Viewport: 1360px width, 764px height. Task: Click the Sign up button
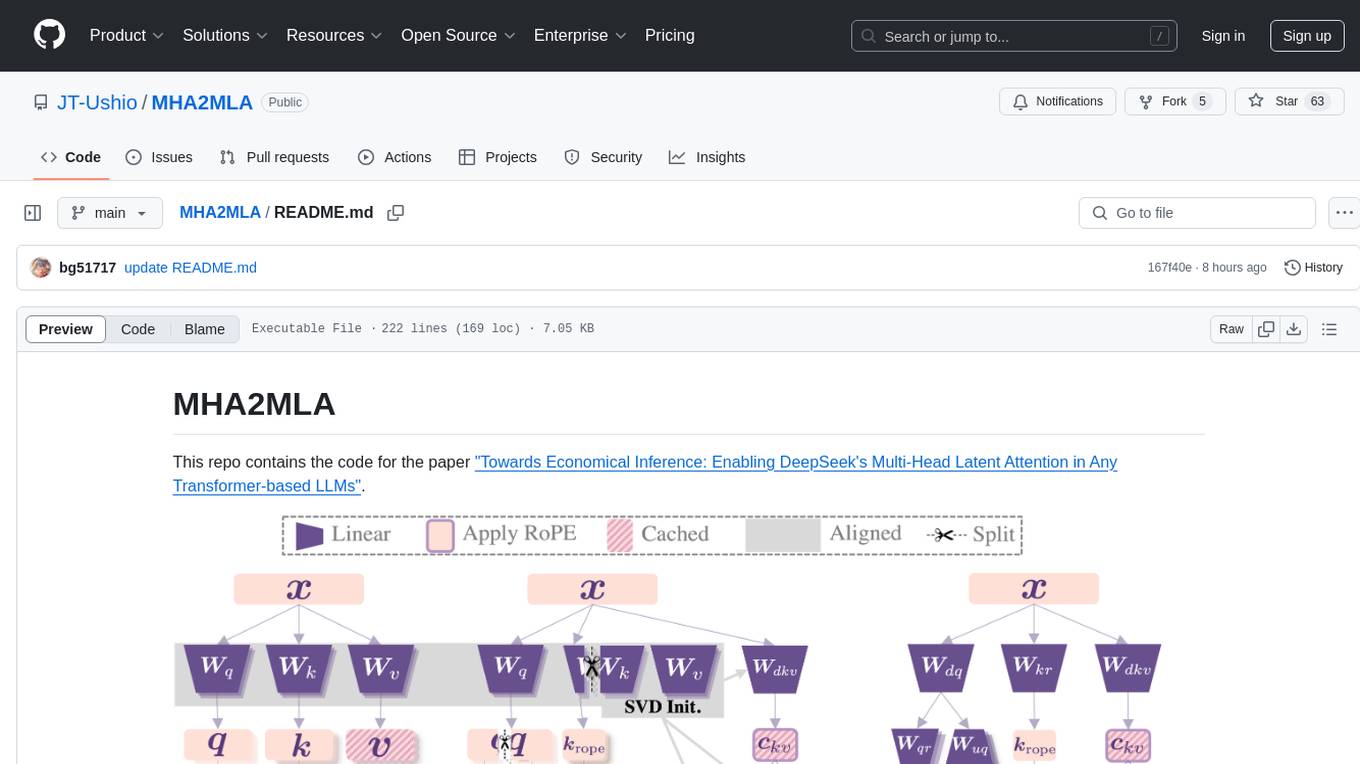point(1307,36)
